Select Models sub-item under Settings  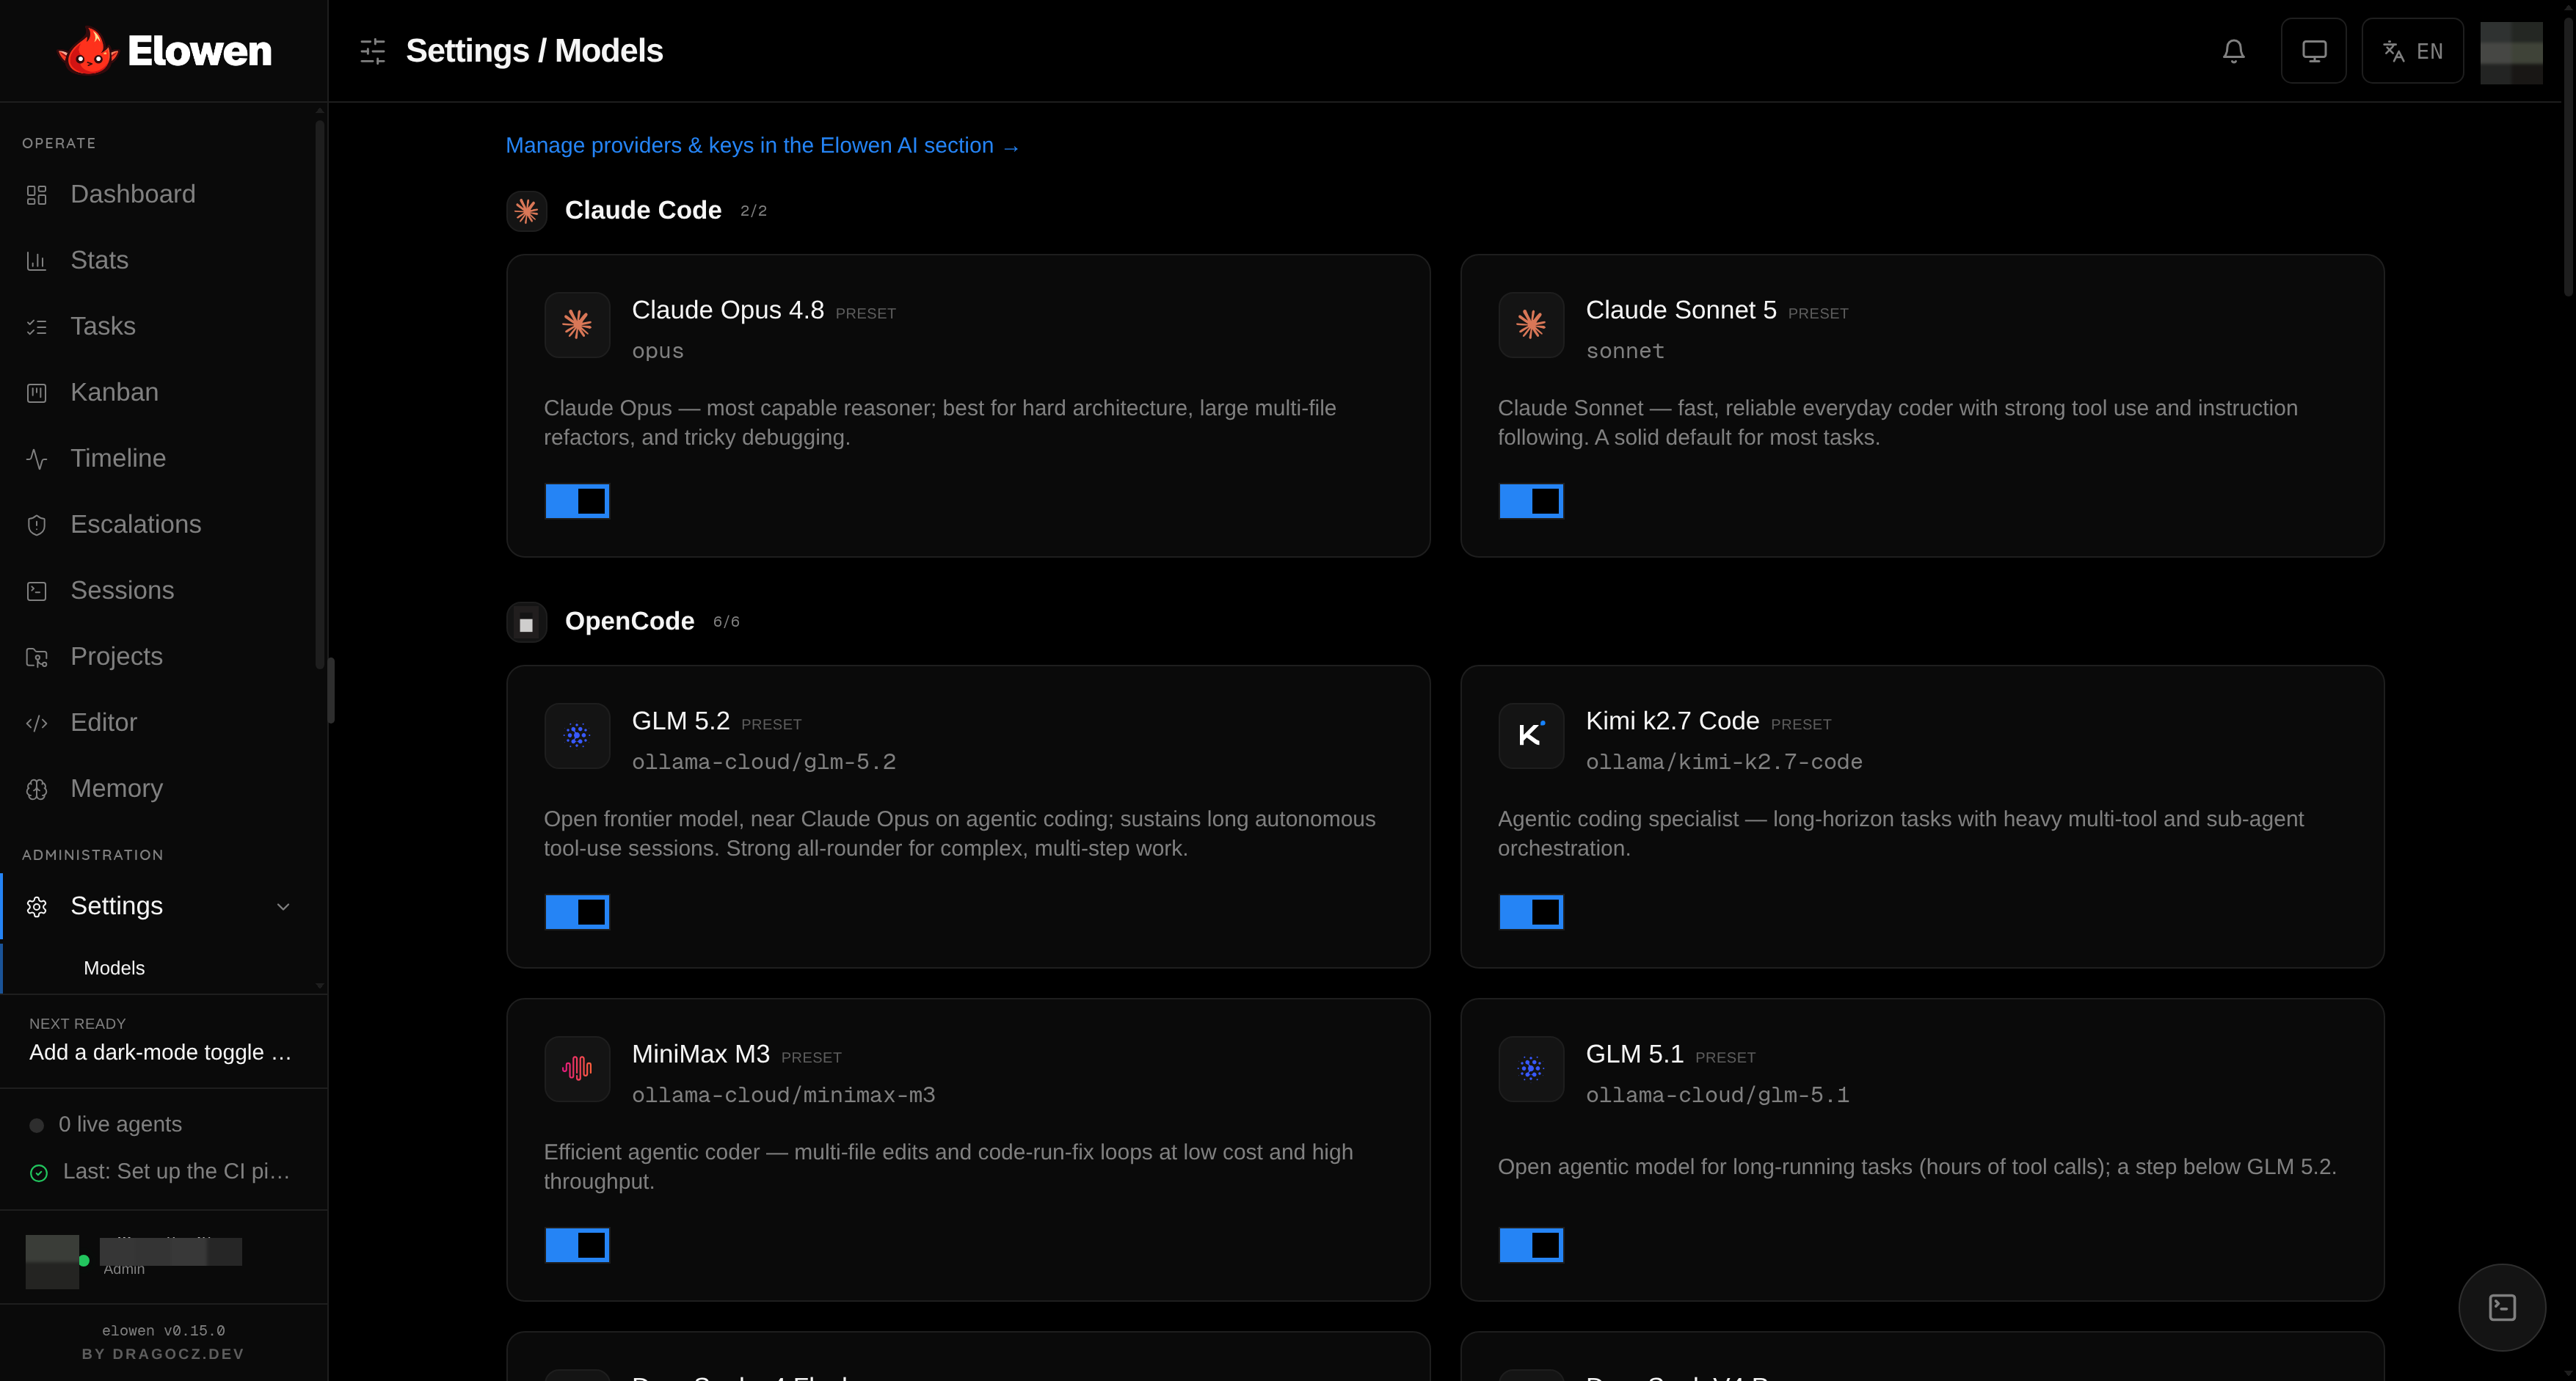[114, 968]
